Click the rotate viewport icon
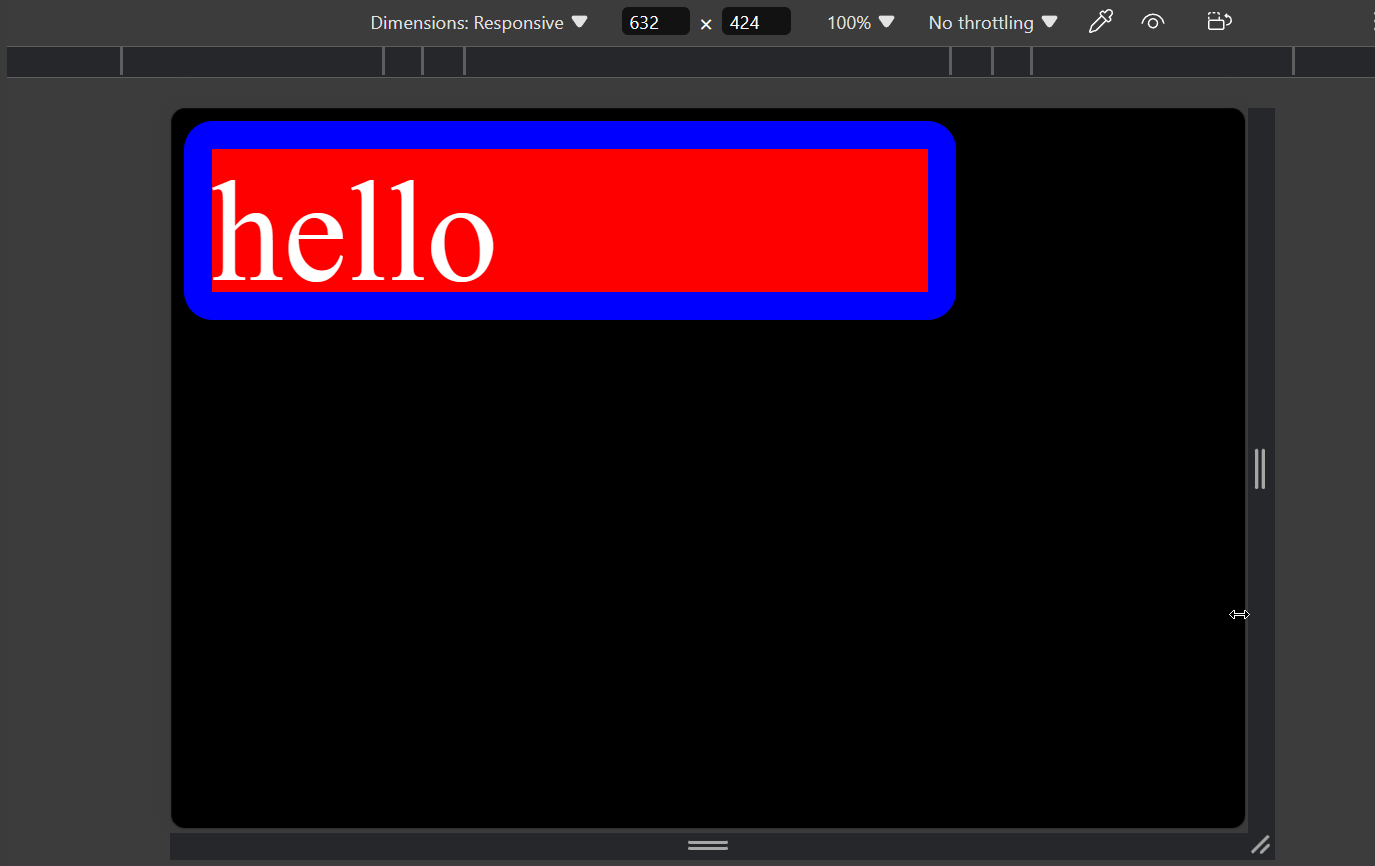Image resolution: width=1375 pixels, height=866 pixels. [1219, 21]
